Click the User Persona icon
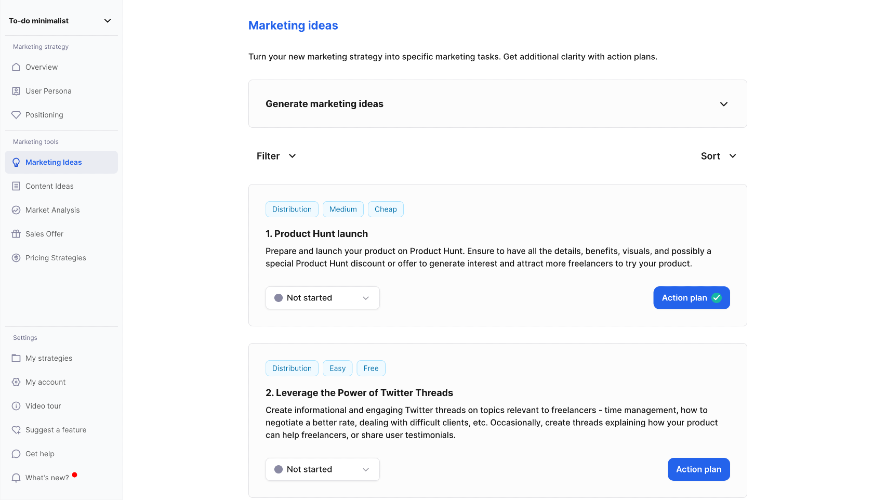The height and width of the screenshot is (500, 873). [16, 91]
